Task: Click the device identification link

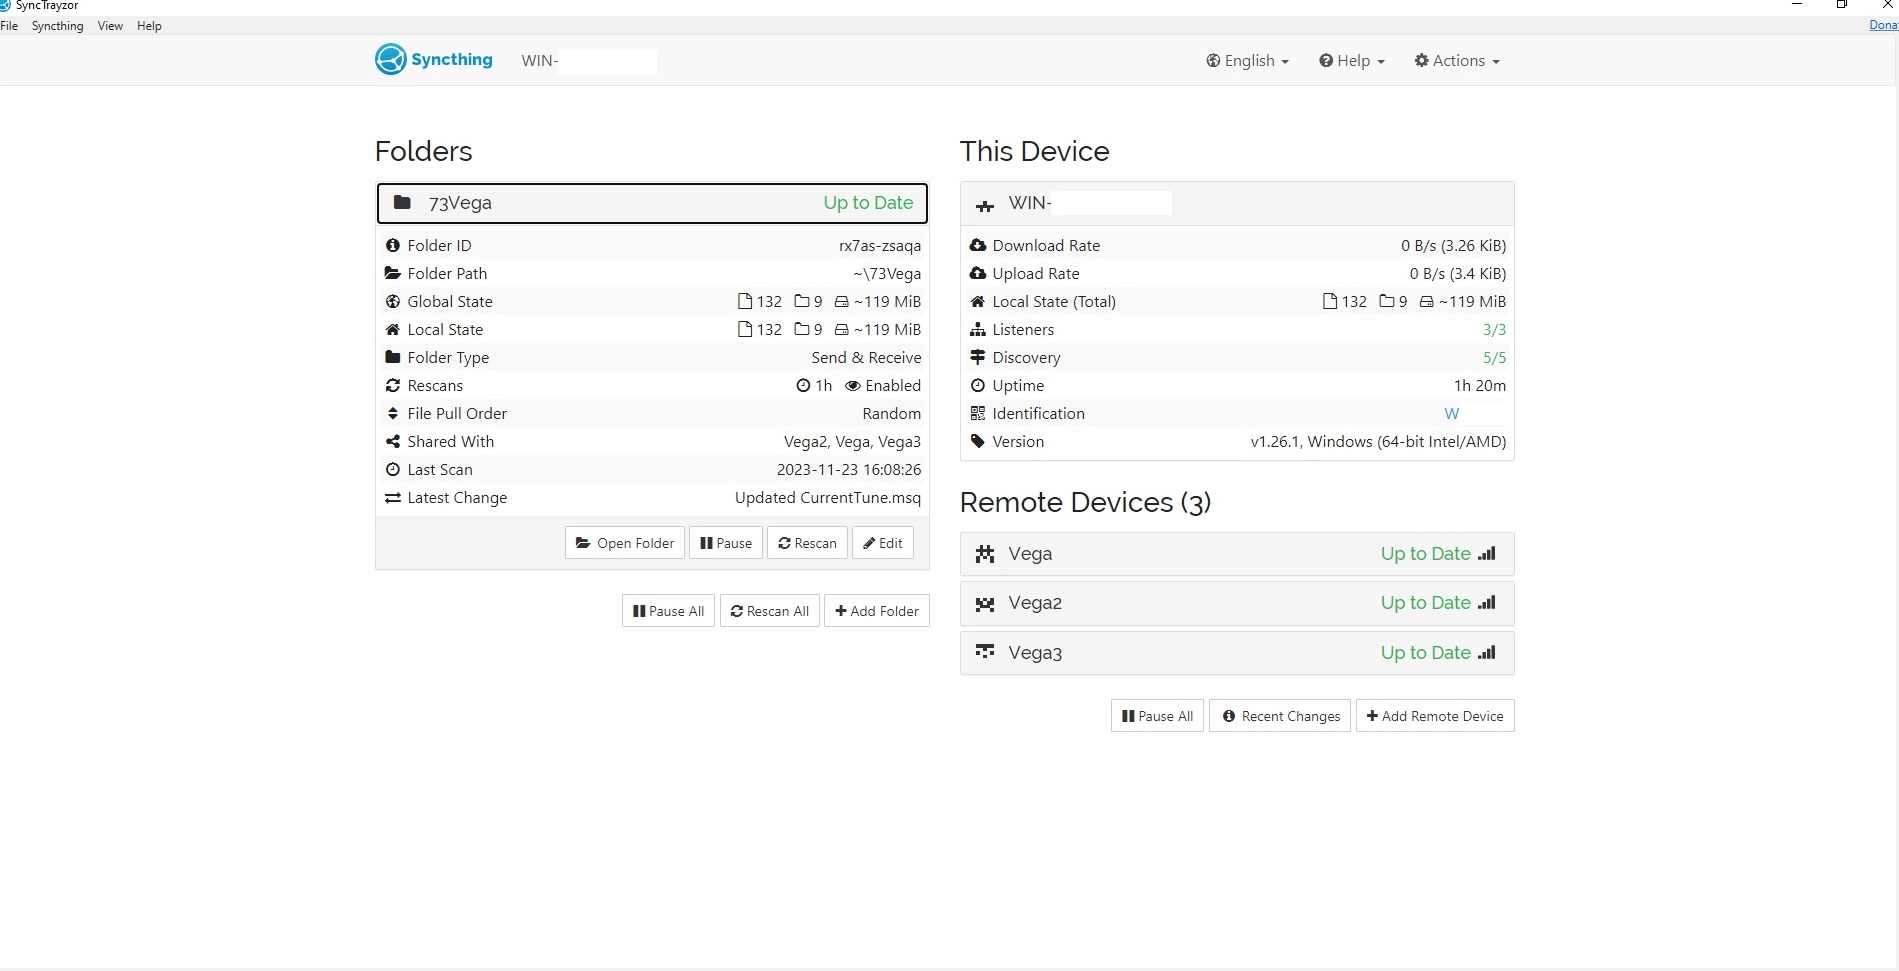Action: (1452, 413)
